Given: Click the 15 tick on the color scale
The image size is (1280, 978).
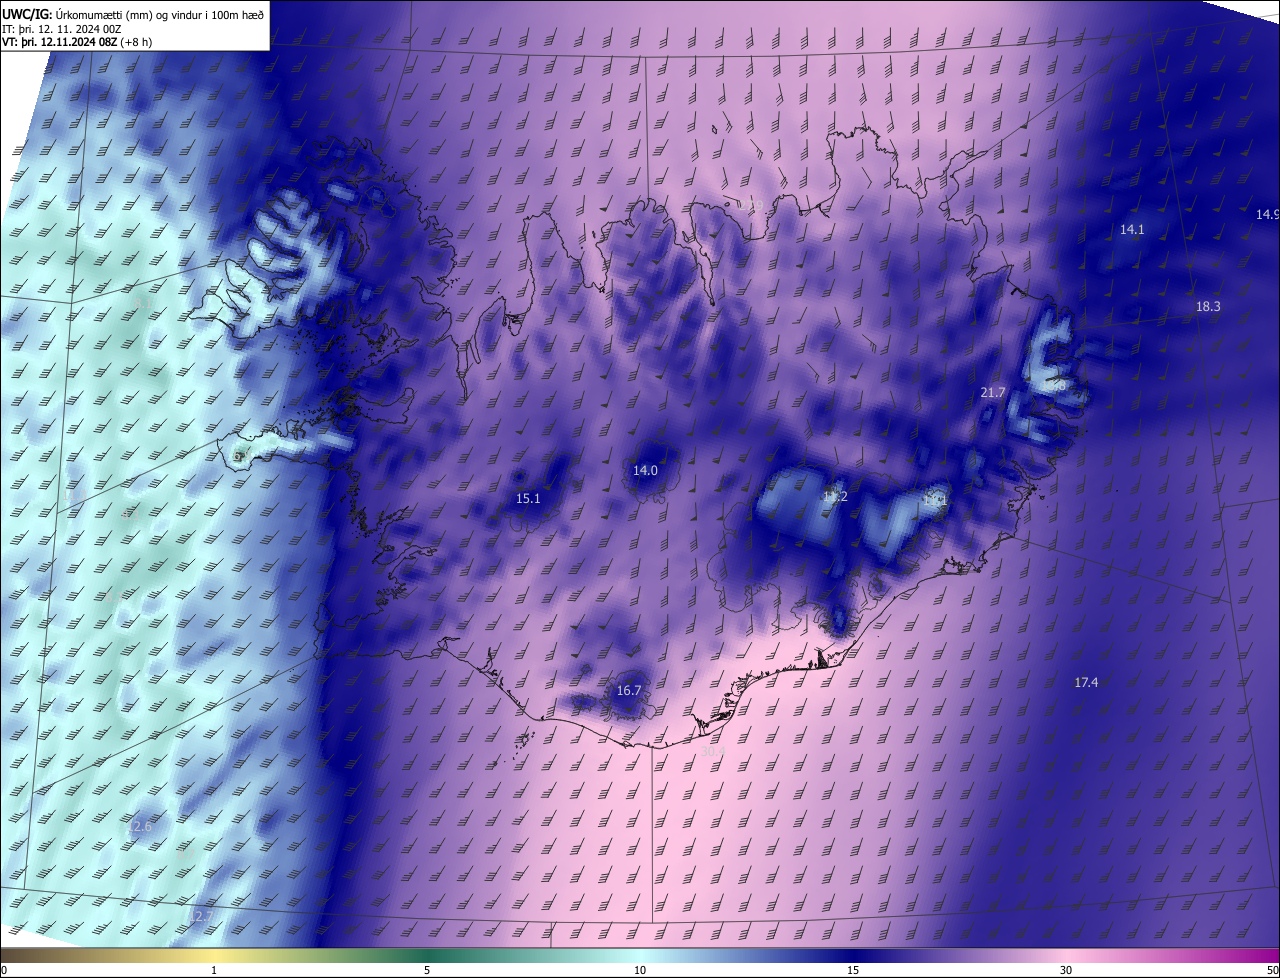Looking at the screenshot, I should (x=853, y=970).
